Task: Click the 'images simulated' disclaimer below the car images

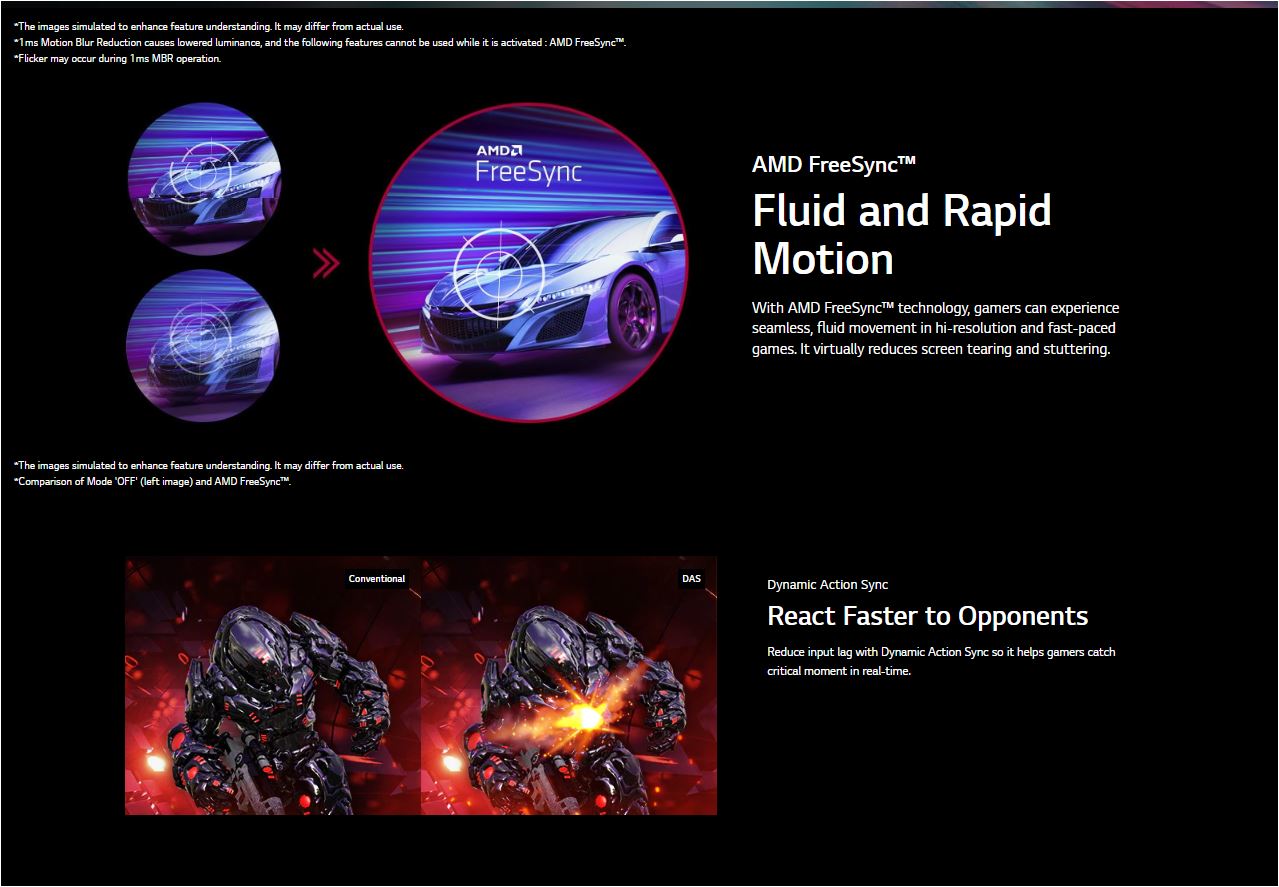Action: [209, 466]
